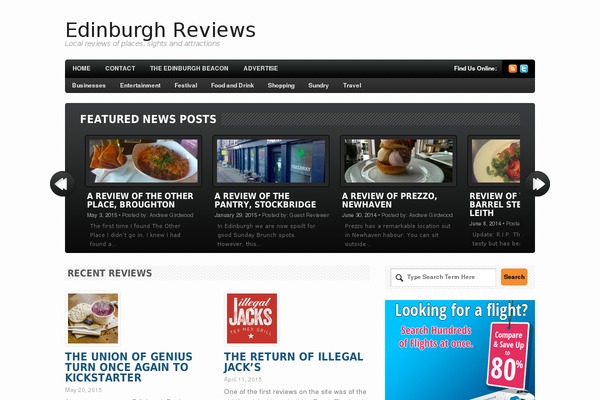Viewport: 600px width, 400px height.
Task: Open the Advertise menu item
Action: click(x=261, y=69)
